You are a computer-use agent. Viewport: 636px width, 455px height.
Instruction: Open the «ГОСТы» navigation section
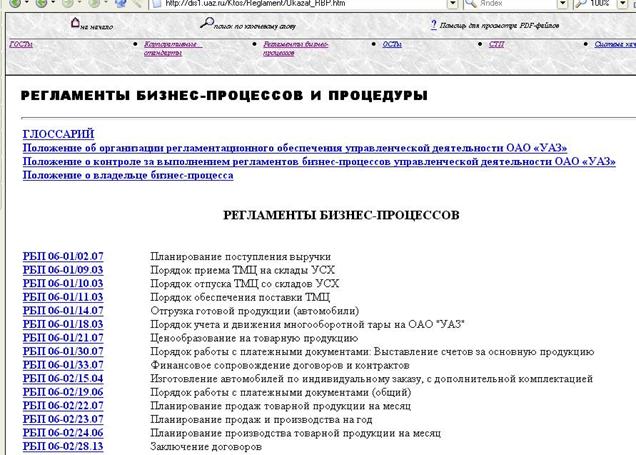(x=21, y=44)
